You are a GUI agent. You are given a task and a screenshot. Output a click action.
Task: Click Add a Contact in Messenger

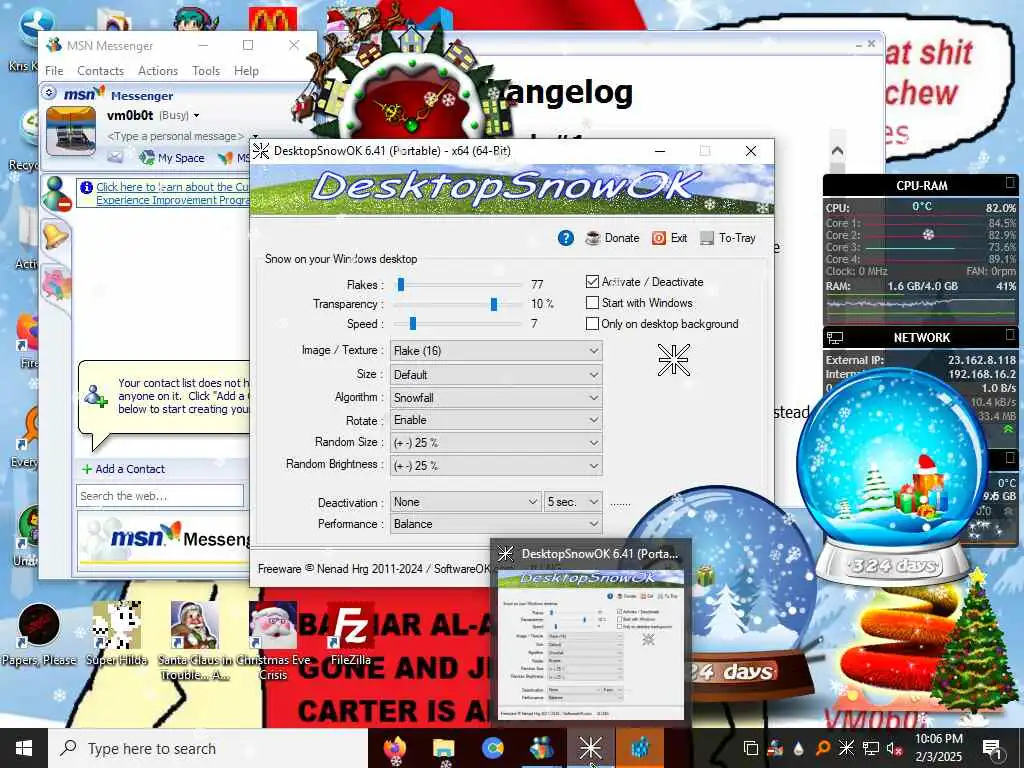pyautogui.click(x=123, y=469)
